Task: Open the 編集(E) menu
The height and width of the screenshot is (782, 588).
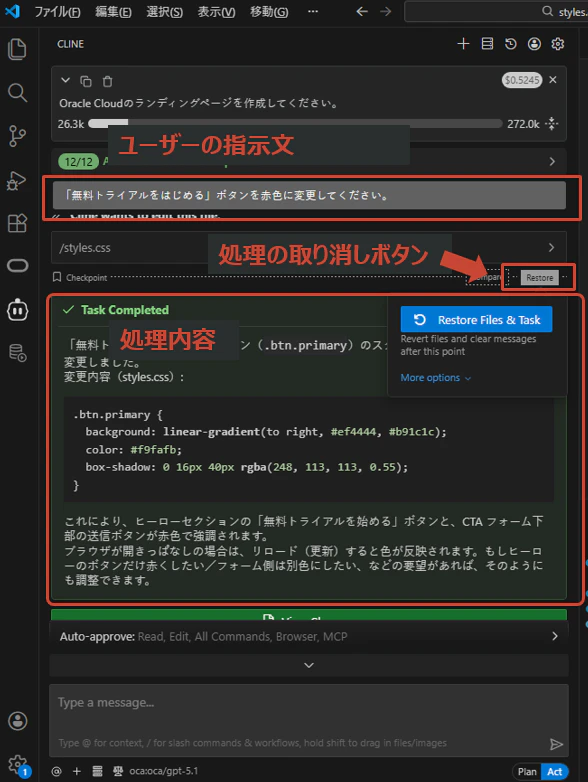Action: (113, 11)
